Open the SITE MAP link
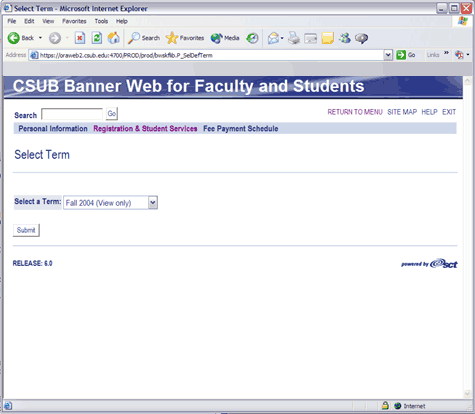This screenshot has height=414, width=475. tap(402, 112)
